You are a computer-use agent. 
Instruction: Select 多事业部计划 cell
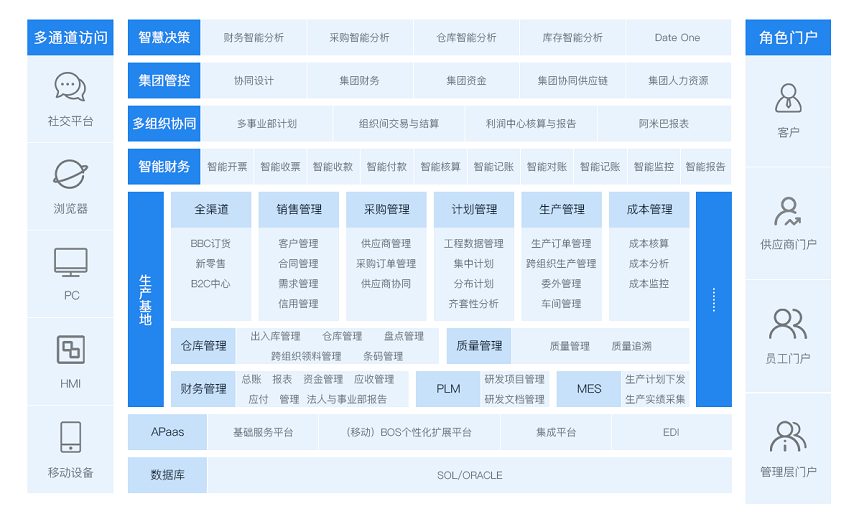click(266, 123)
